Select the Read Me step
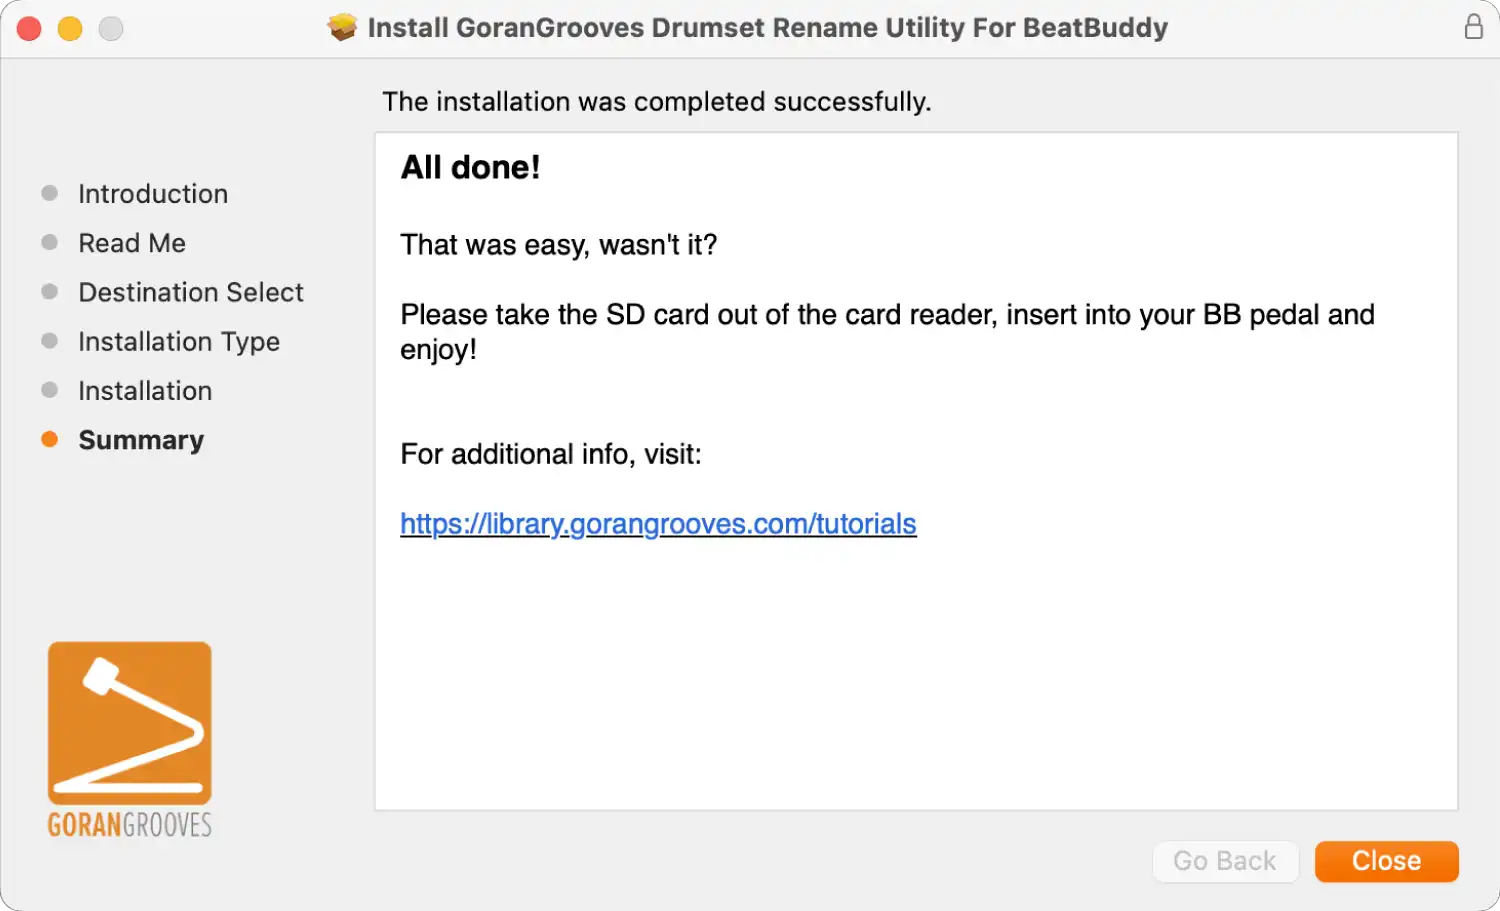Screen dimensions: 1500x911 pyautogui.click(x=132, y=243)
